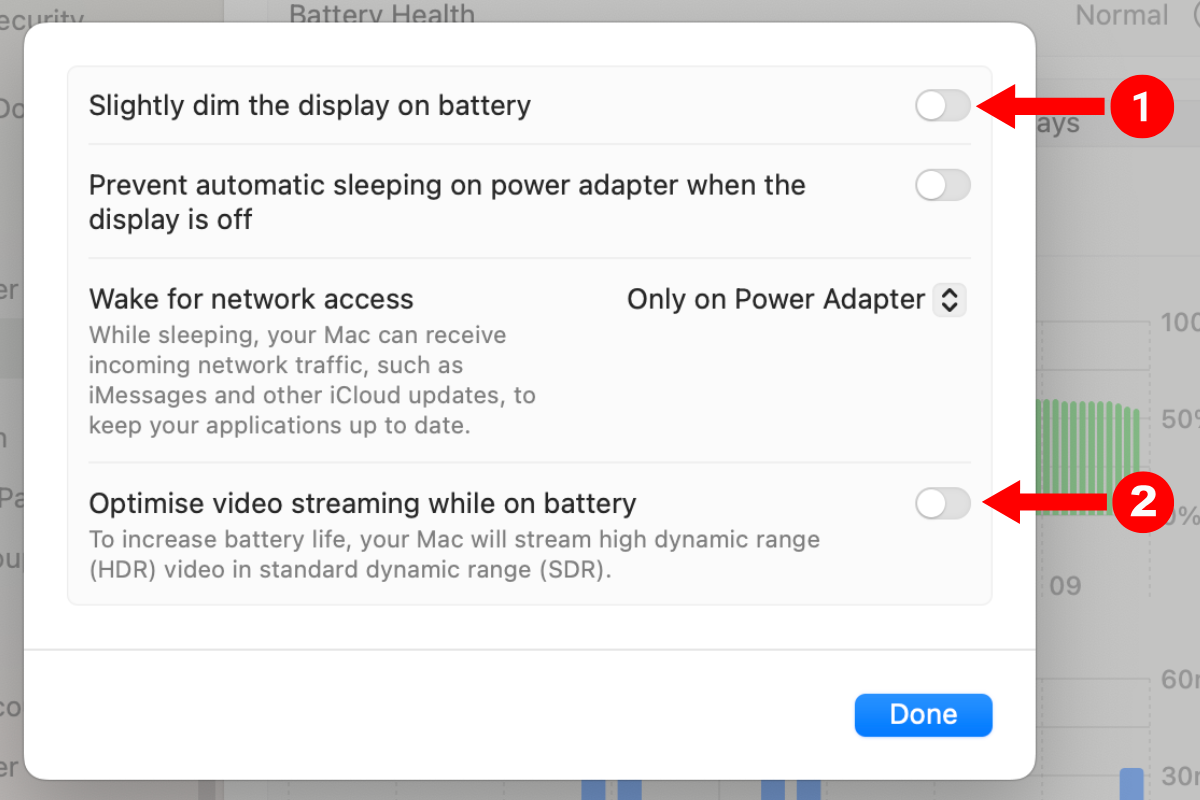The width and height of the screenshot is (1200, 800).
Task: Click the 'Optimise video streaming while on battery' label
Action: click(x=362, y=503)
